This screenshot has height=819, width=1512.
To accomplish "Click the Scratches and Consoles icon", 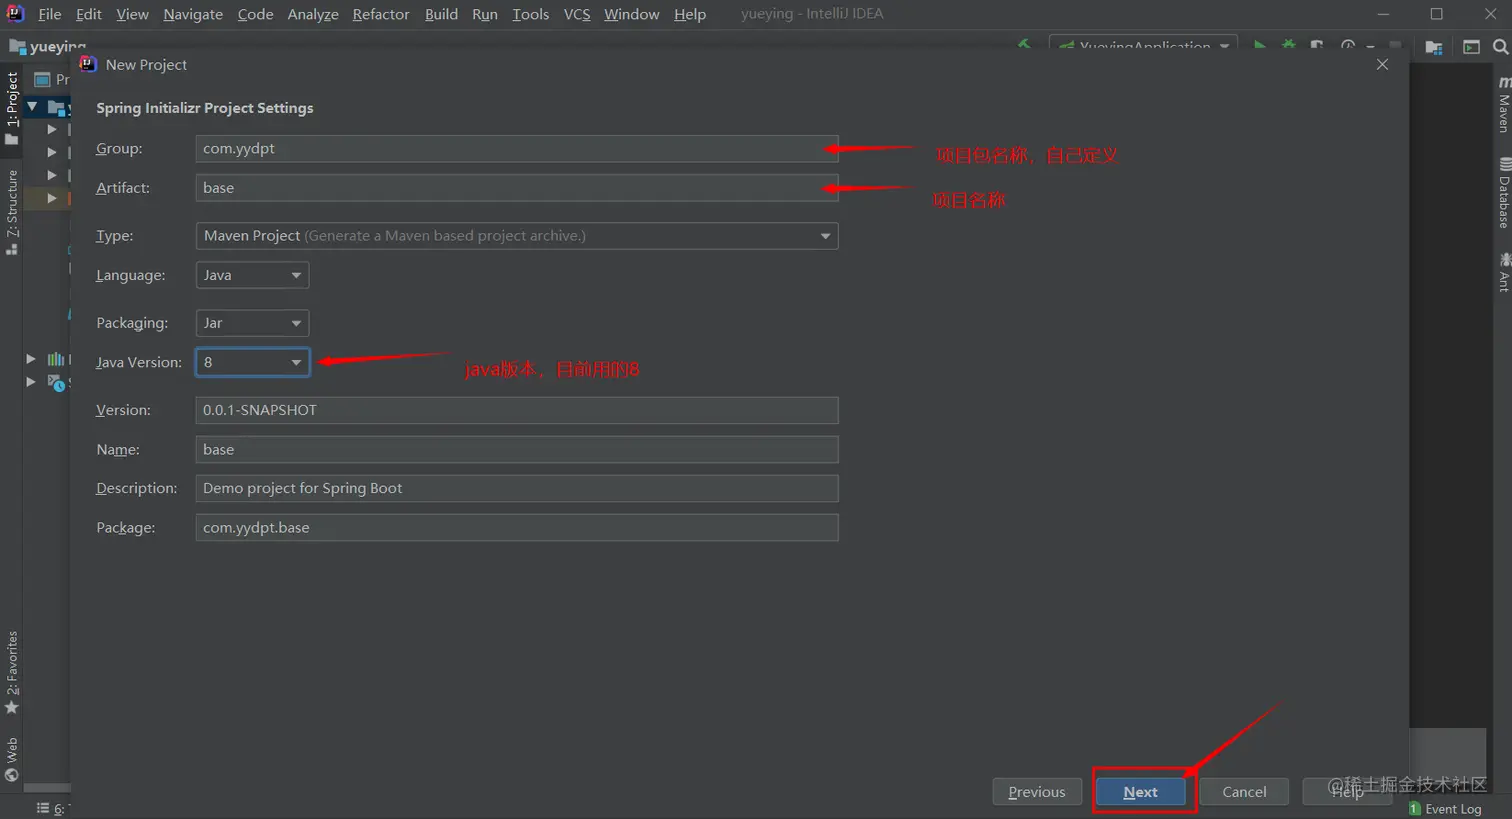I will 56,382.
